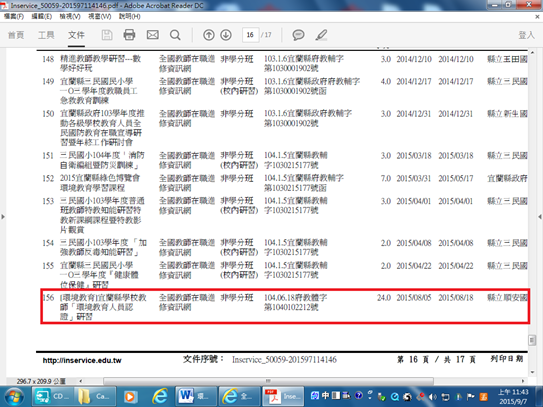The width and height of the screenshot is (543, 407).
Task: Send file by email envelope icon
Action: point(152,35)
